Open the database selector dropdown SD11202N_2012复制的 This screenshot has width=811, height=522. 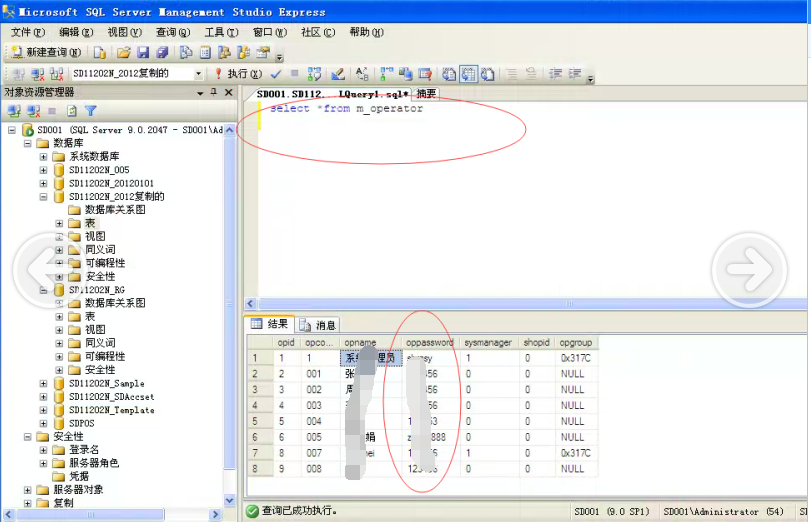pyautogui.click(x=198, y=74)
